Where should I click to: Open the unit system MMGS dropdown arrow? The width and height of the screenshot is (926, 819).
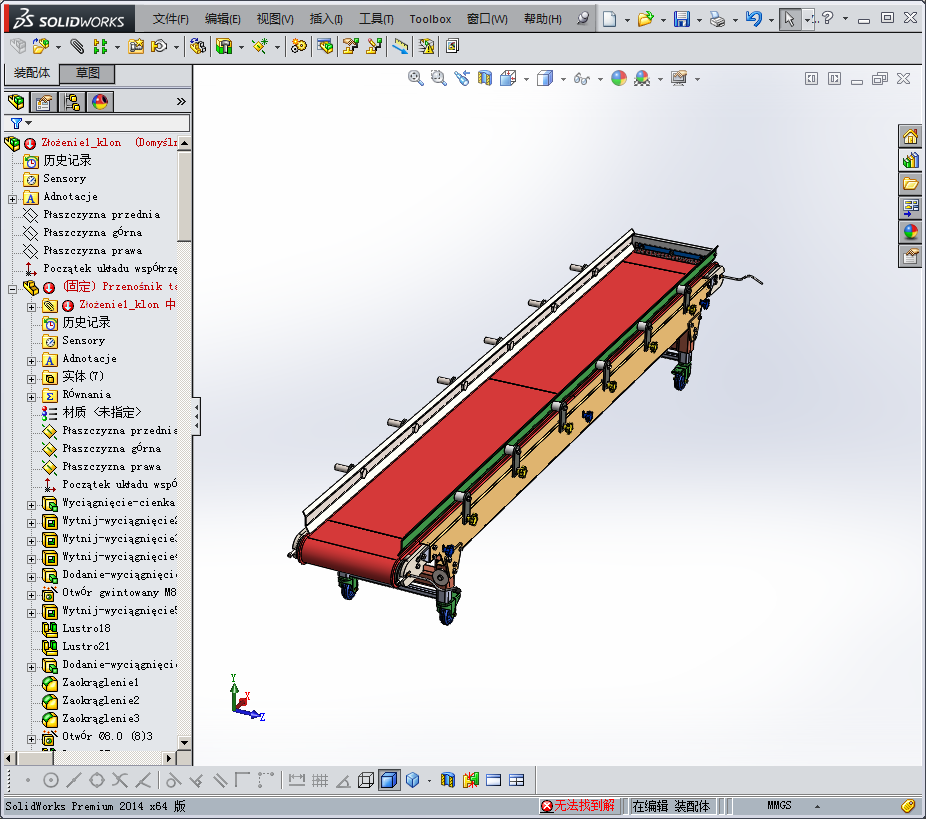tap(817, 806)
